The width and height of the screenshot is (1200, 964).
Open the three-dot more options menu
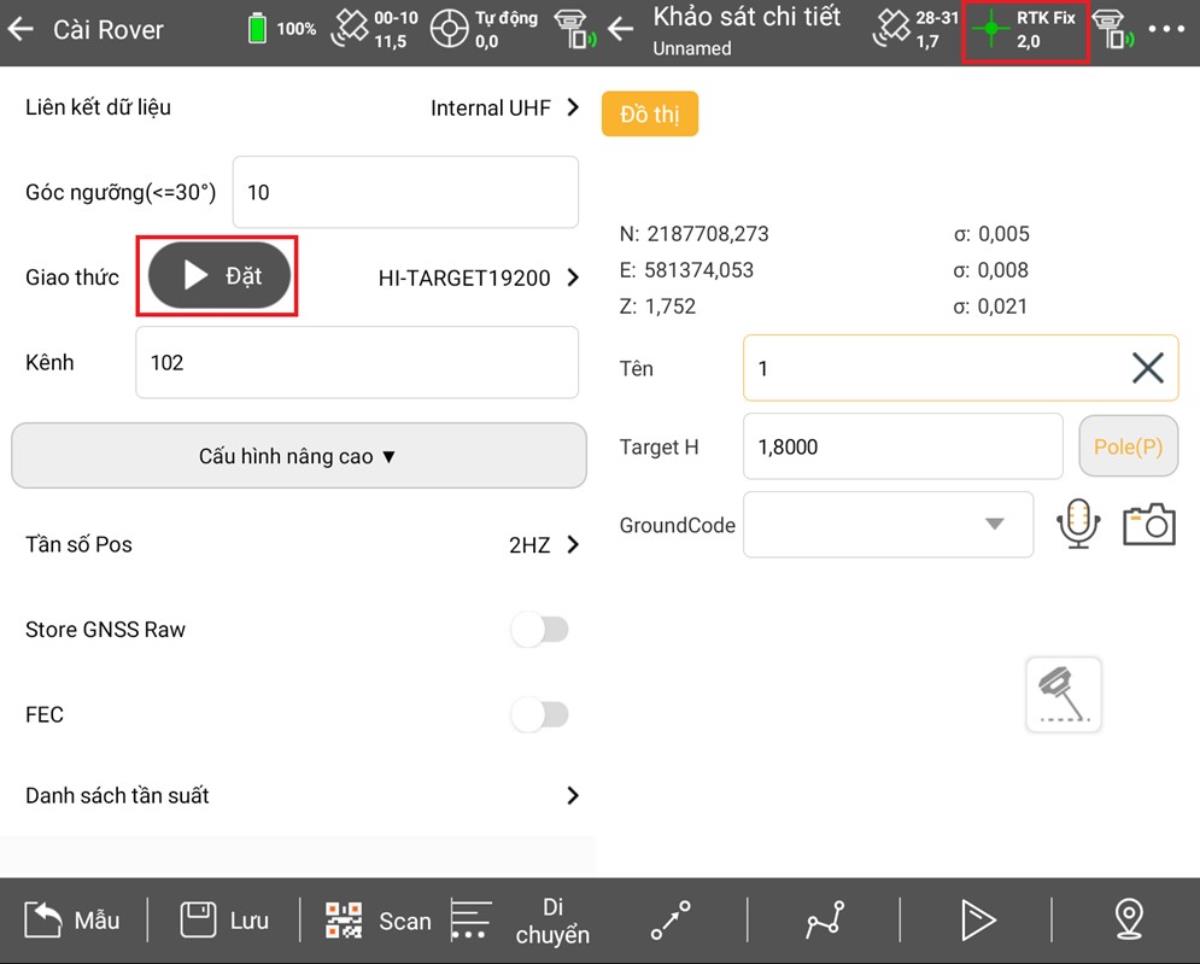coord(1166,30)
